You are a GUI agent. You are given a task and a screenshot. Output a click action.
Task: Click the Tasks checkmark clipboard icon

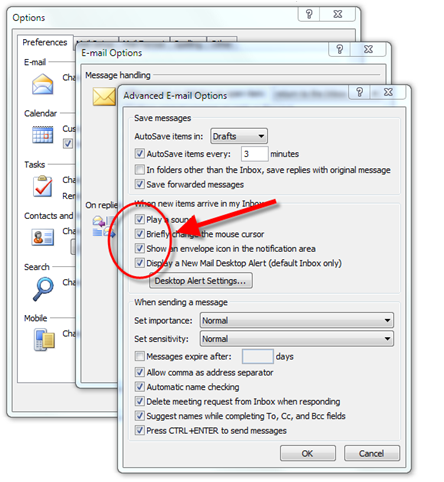point(43,186)
